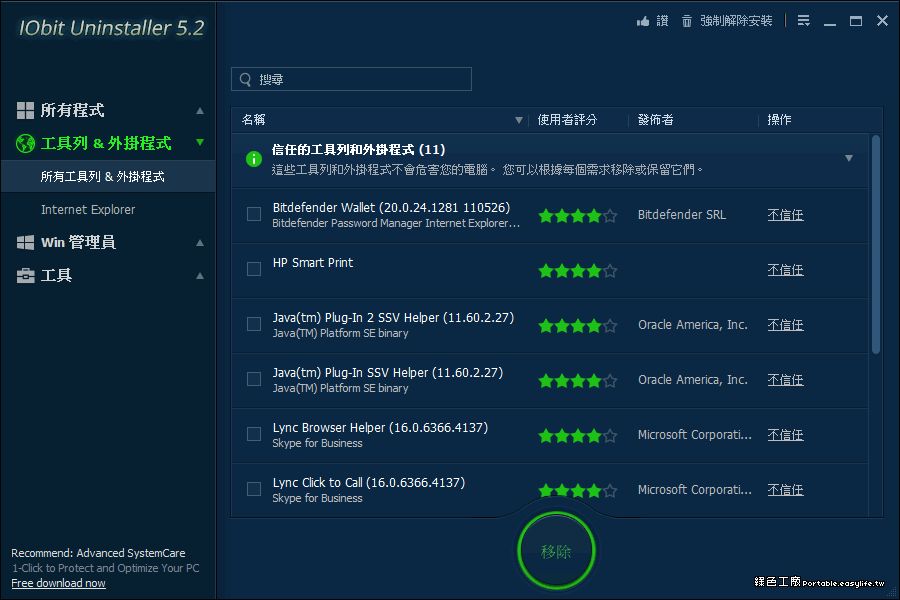Image resolution: width=900 pixels, height=600 pixels.
Task: Click the 名稱 column sort arrow
Action: 519,120
